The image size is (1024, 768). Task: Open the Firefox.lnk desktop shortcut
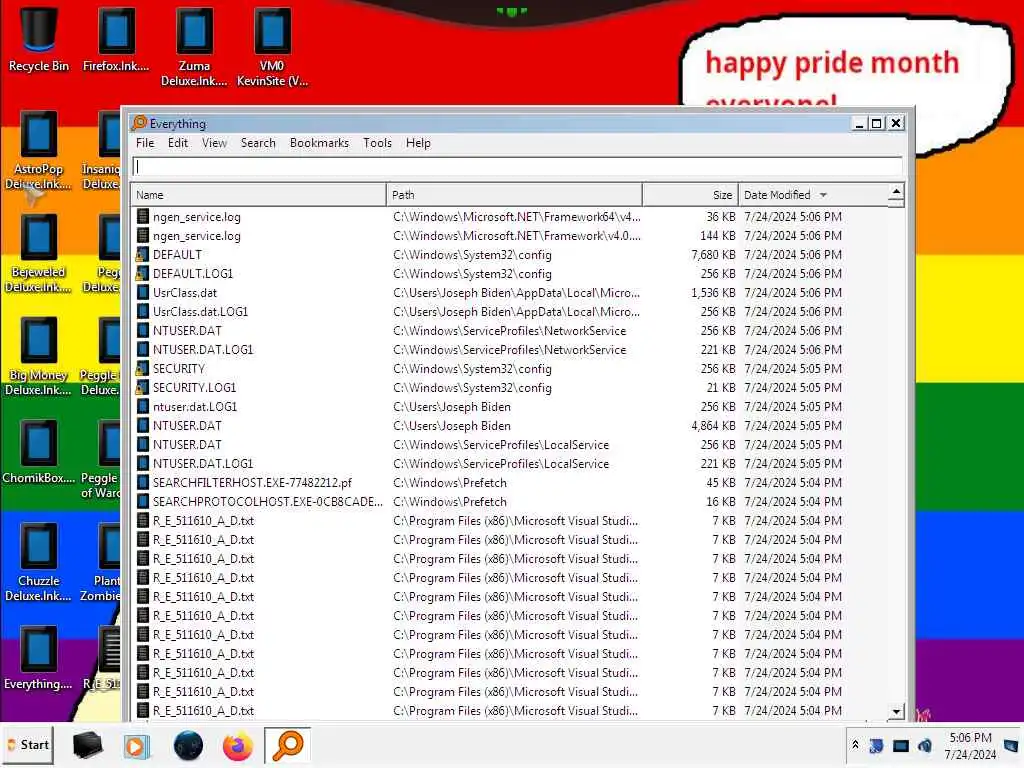point(116,39)
